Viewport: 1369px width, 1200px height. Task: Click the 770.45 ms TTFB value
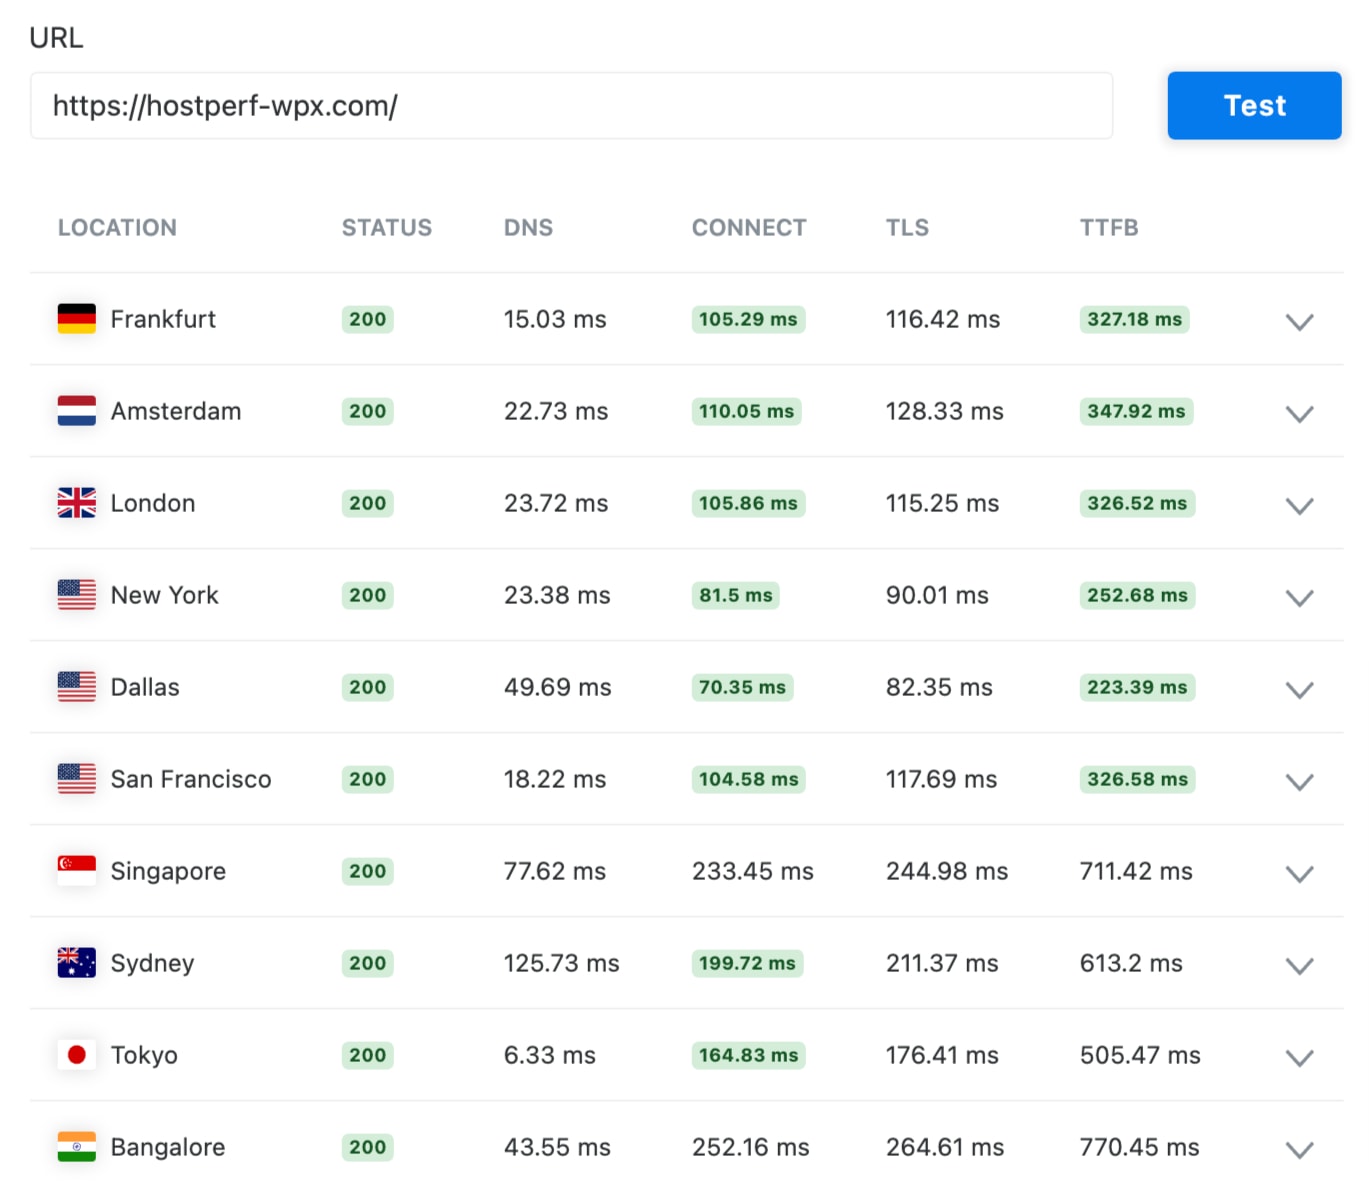(1140, 1147)
